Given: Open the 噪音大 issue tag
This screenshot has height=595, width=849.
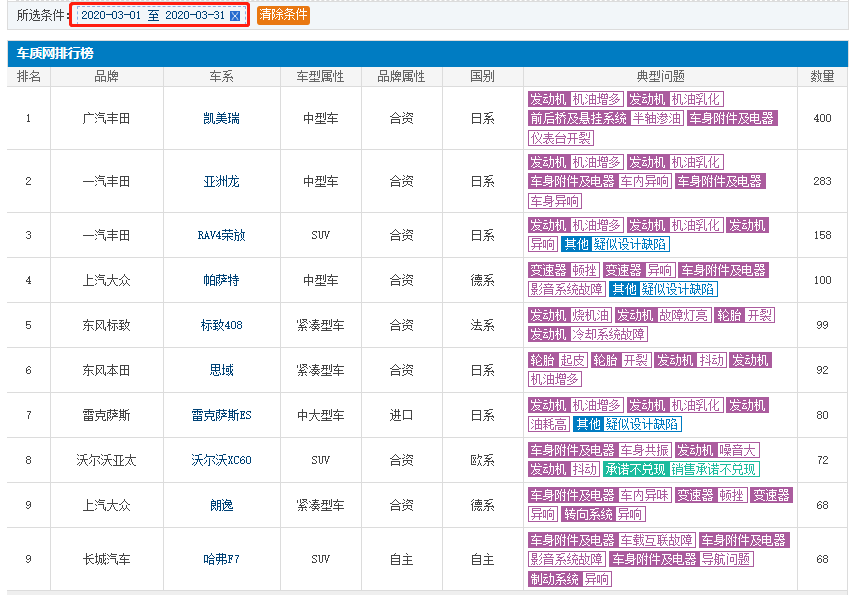Looking at the screenshot, I should [737, 449].
